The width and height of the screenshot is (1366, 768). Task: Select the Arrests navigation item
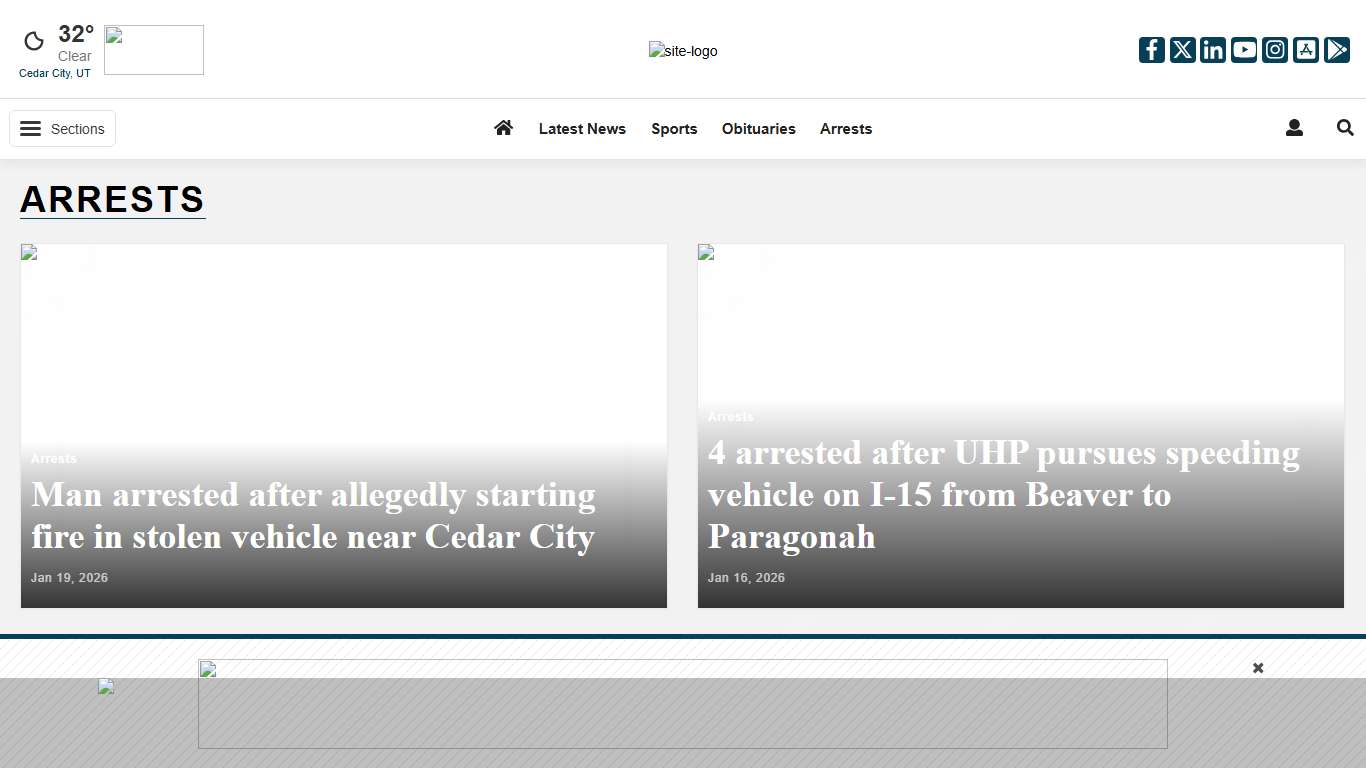(x=845, y=128)
